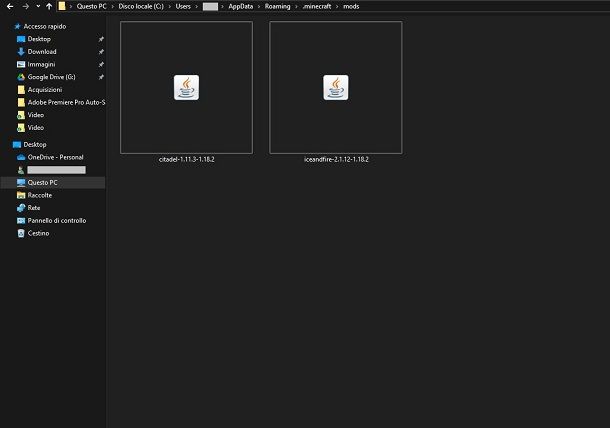Go forward with the right arrow button

pyautogui.click(x=26, y=7)
